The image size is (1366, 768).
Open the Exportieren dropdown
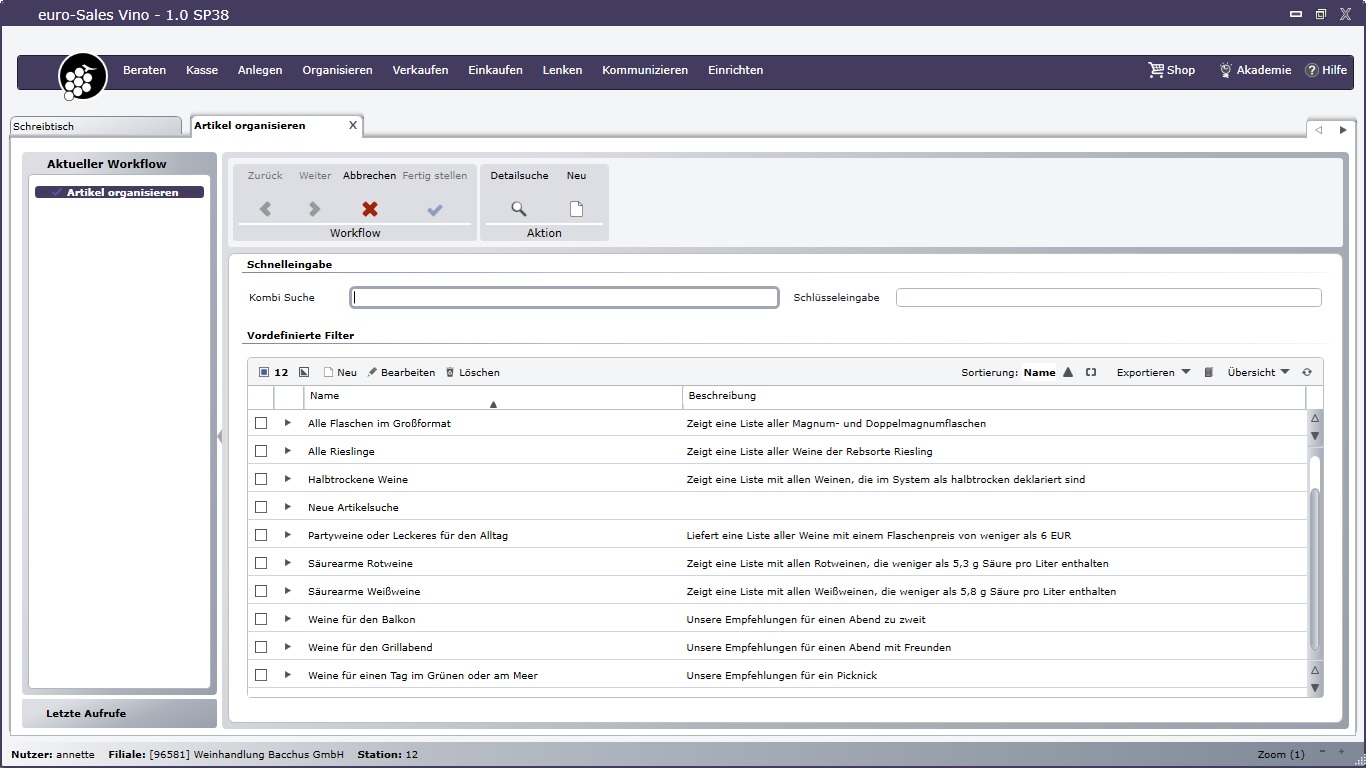[x=1153, y=372]
